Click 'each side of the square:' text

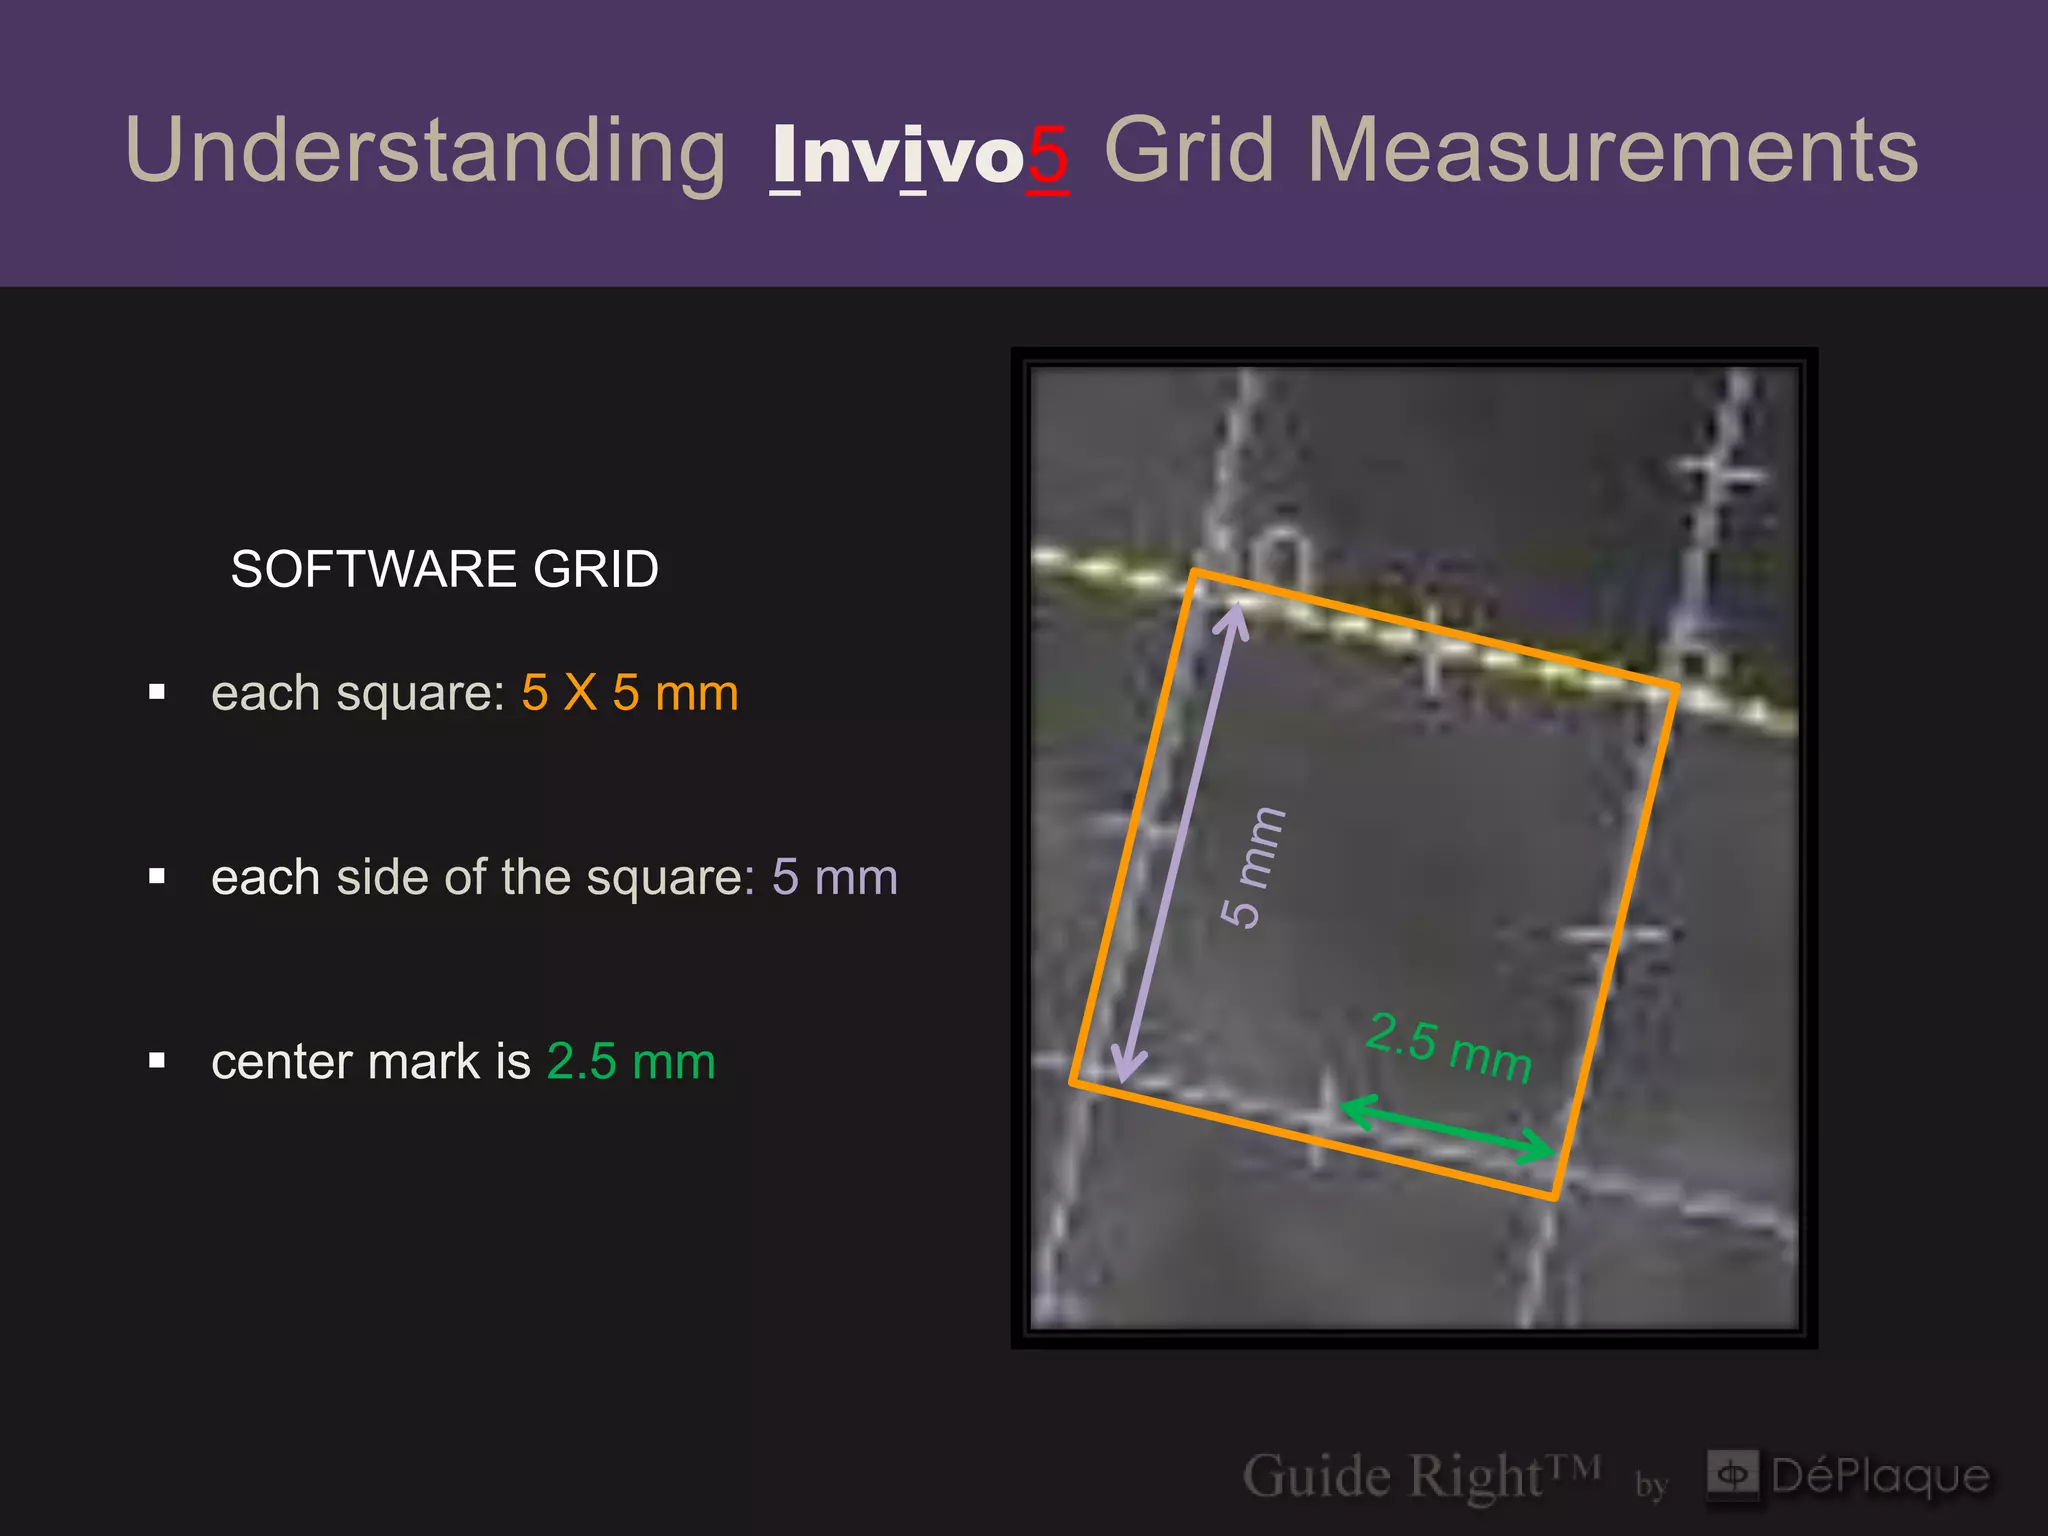tap(484, 878)
